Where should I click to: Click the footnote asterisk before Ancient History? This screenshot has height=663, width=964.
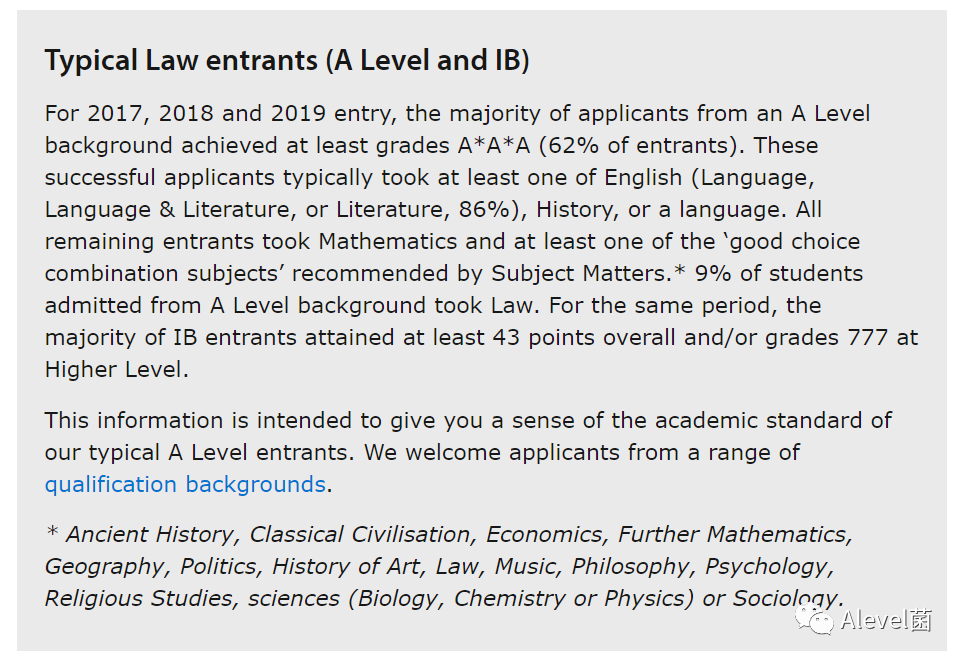point(52,531)
